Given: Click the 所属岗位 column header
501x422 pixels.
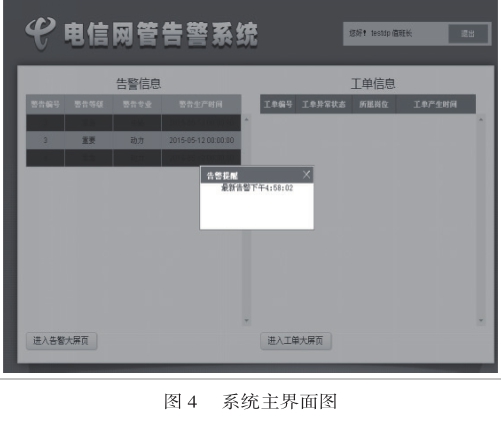Looking at the screenshot, I should tap(374, 104).
